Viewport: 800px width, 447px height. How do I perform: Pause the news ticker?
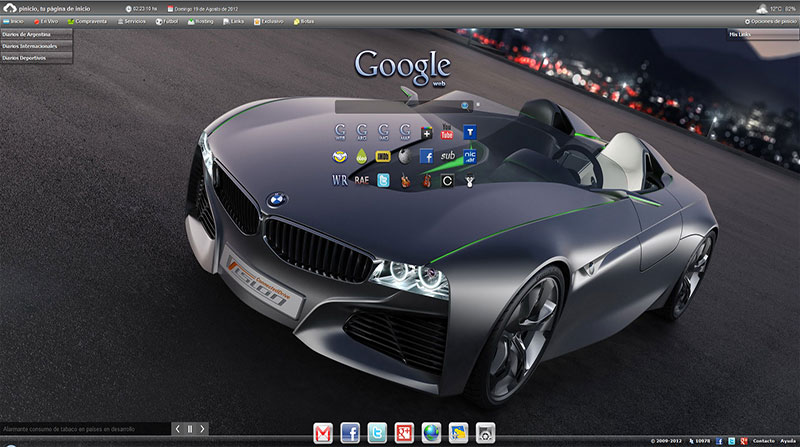(x=190, y=429)
